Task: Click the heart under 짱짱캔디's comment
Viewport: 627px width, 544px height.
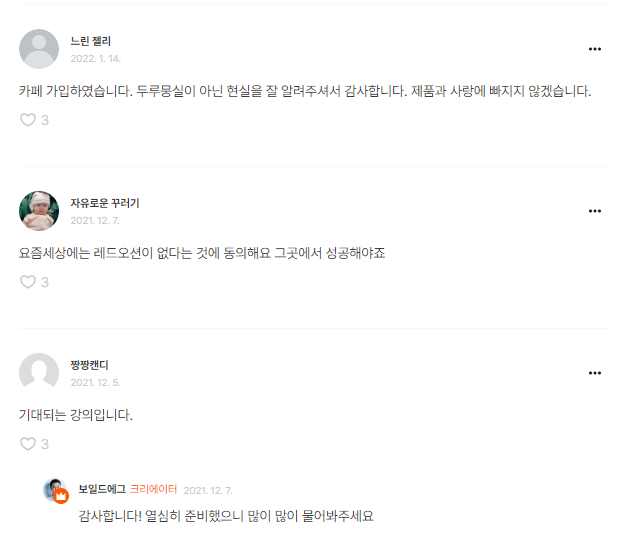Action: point(28,444)
